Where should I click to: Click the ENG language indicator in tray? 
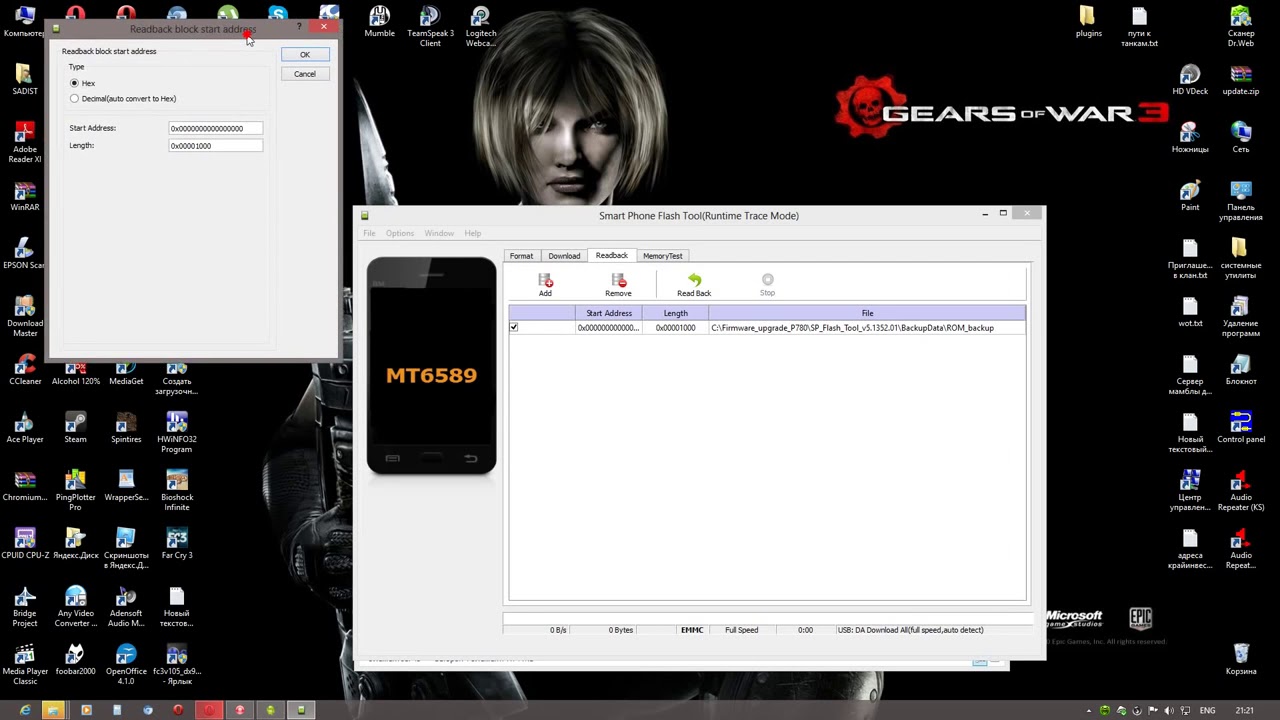point(1207,710)
